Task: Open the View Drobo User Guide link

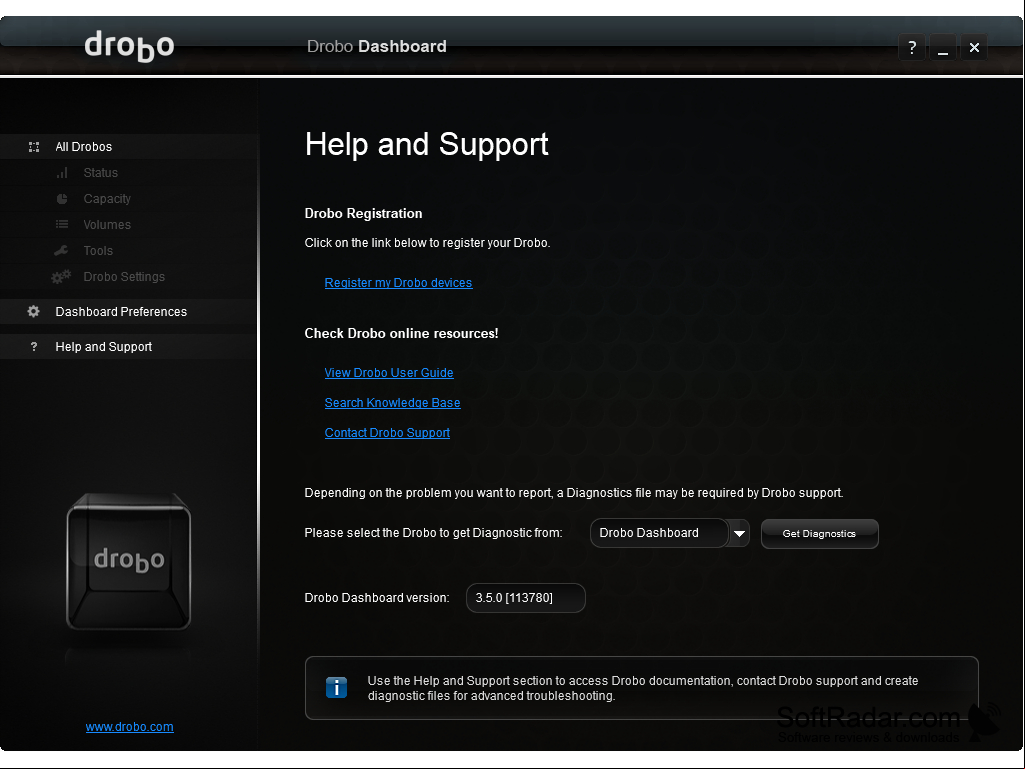Action: point(389,373)
